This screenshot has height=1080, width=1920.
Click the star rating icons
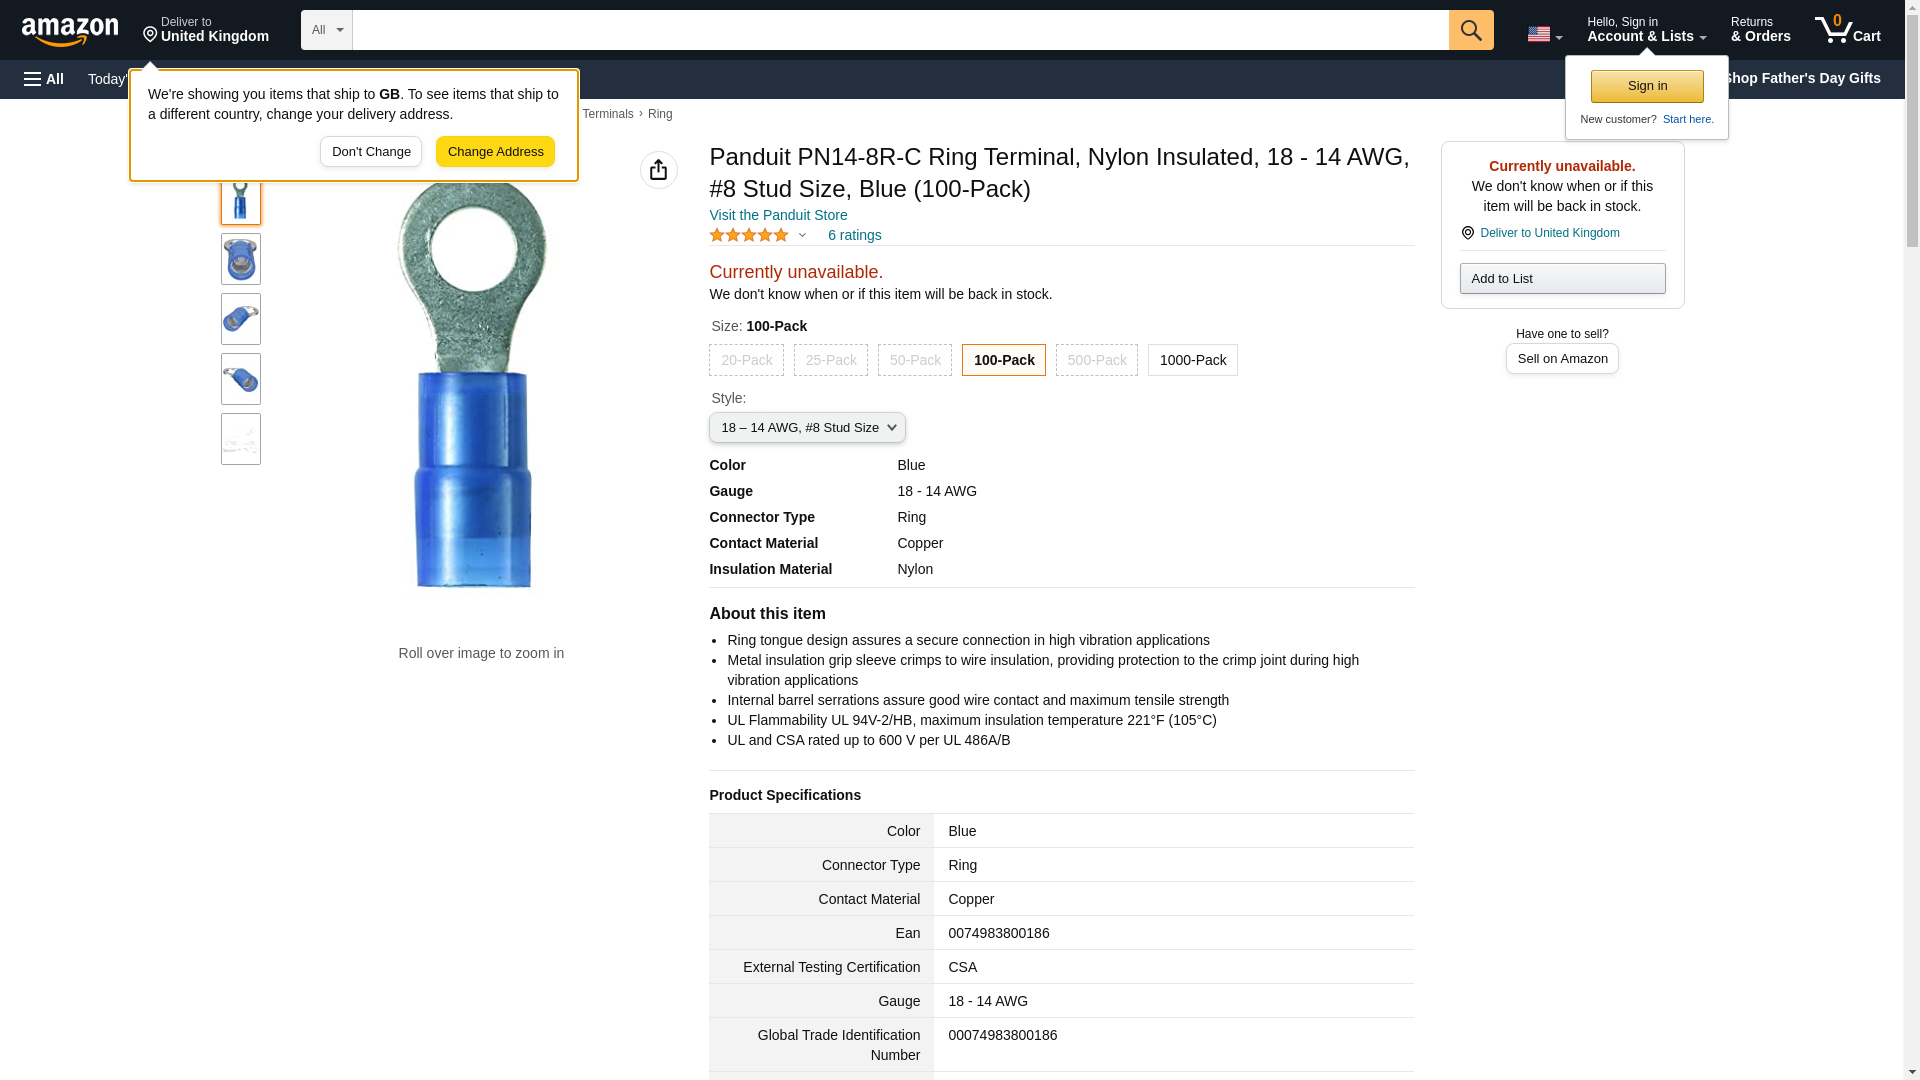[749, 235]
